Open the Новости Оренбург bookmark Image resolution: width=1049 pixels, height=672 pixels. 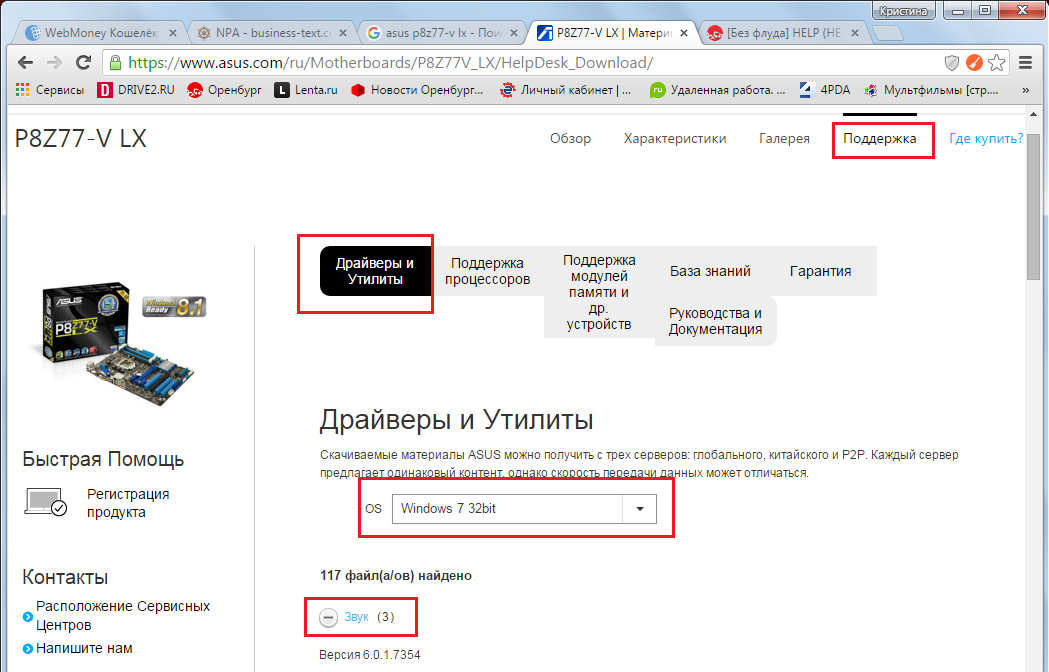pyautogui.click(x=417, y=90)
